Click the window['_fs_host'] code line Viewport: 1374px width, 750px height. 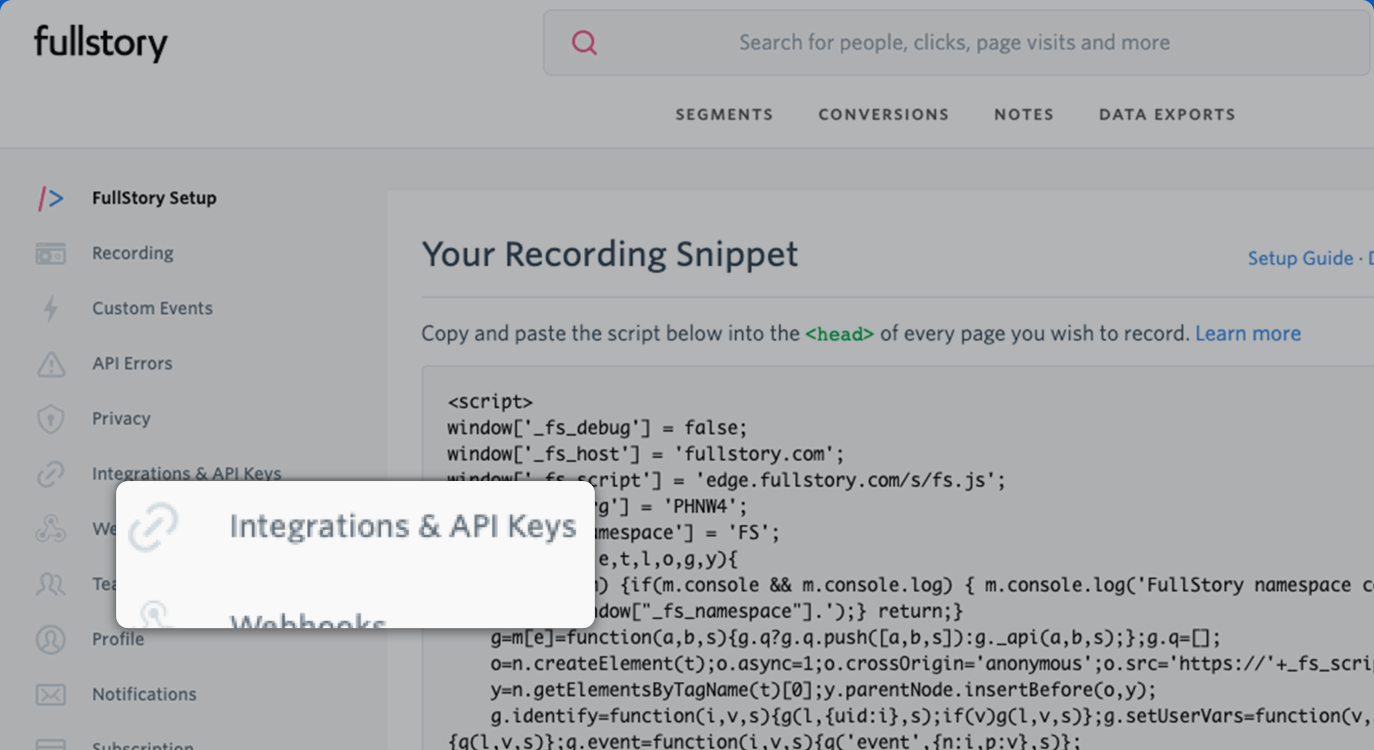[646, 454]
